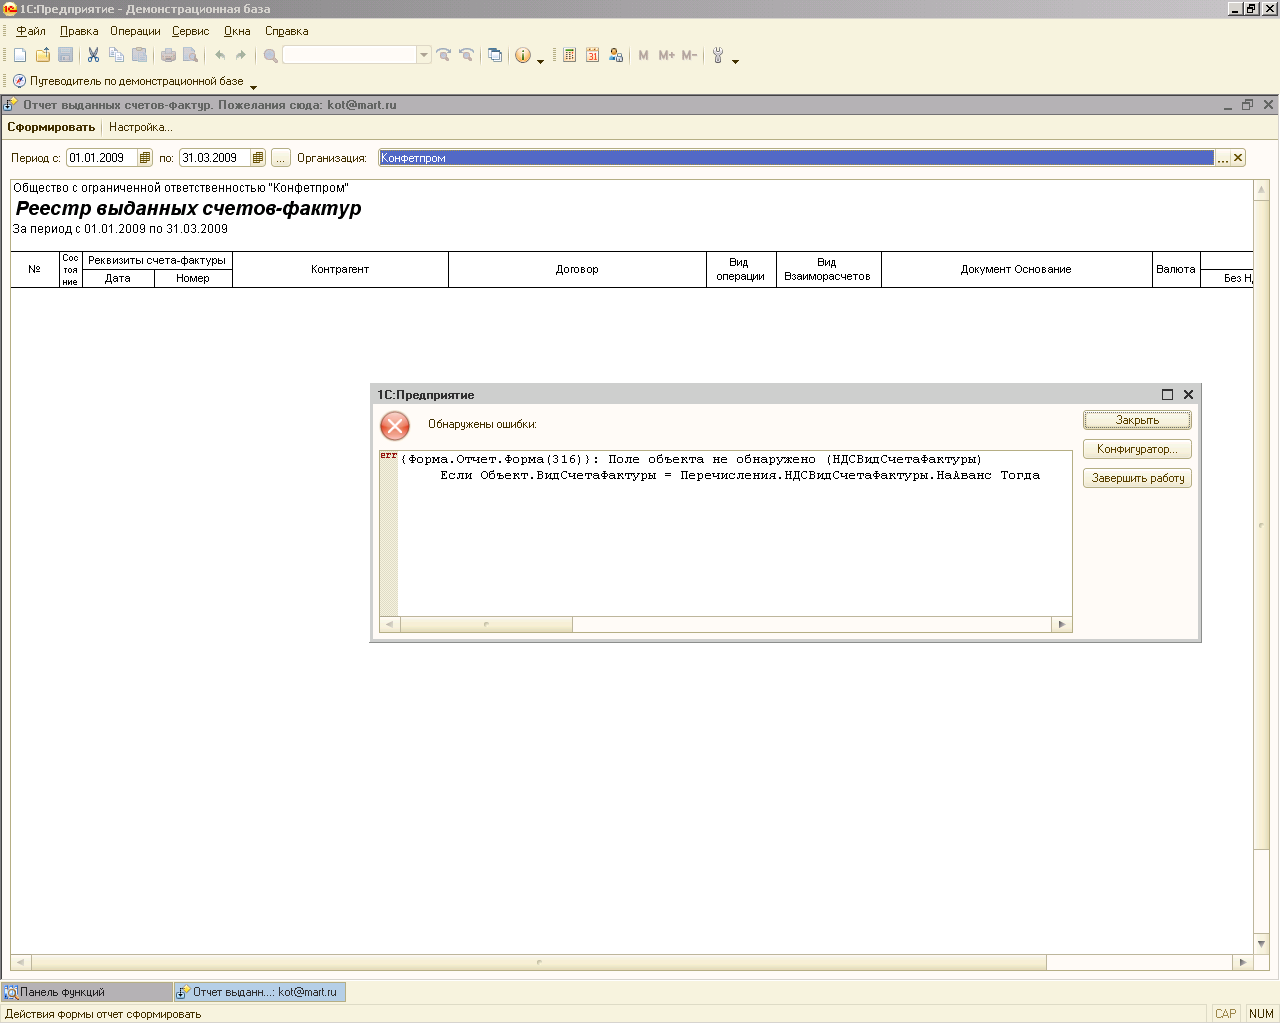Open Путеводитель по демонстрационной базе
Screen dimensions: 1280x1024
pos(136,81)
